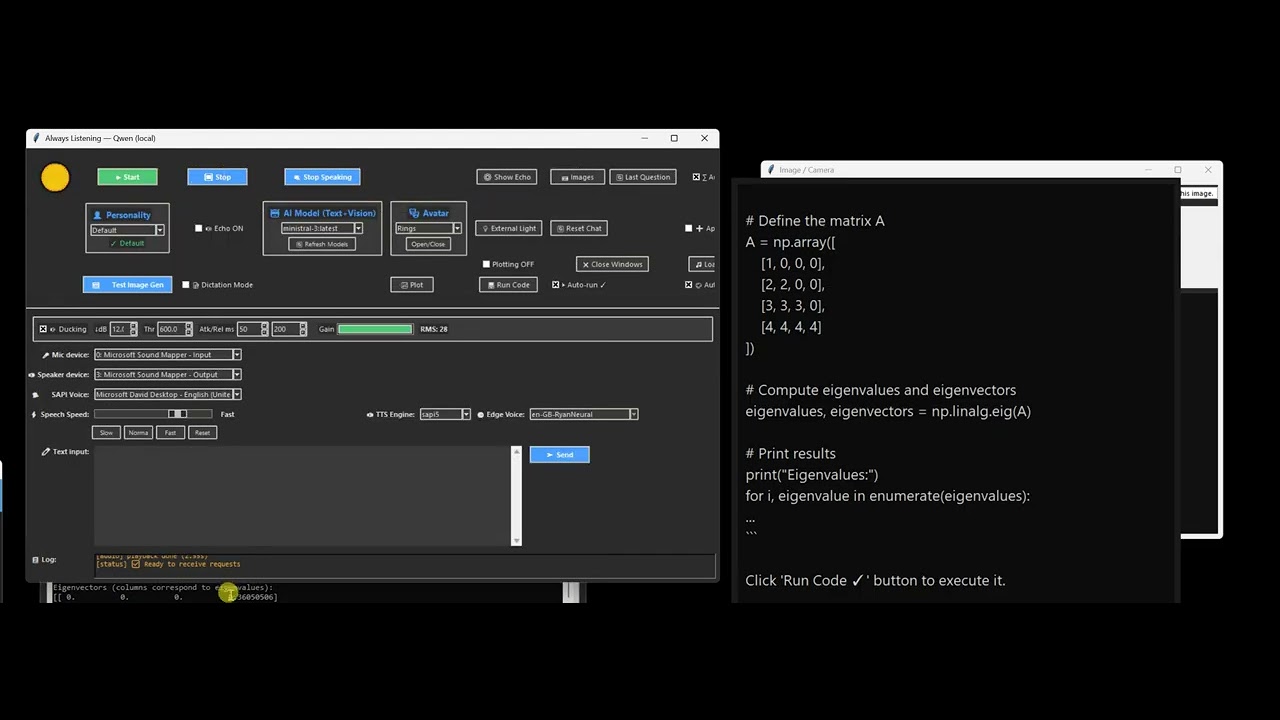Set speech speed with the Fast button
Image resolution: width=1280 pixels, height=720 pixels.
170,433
